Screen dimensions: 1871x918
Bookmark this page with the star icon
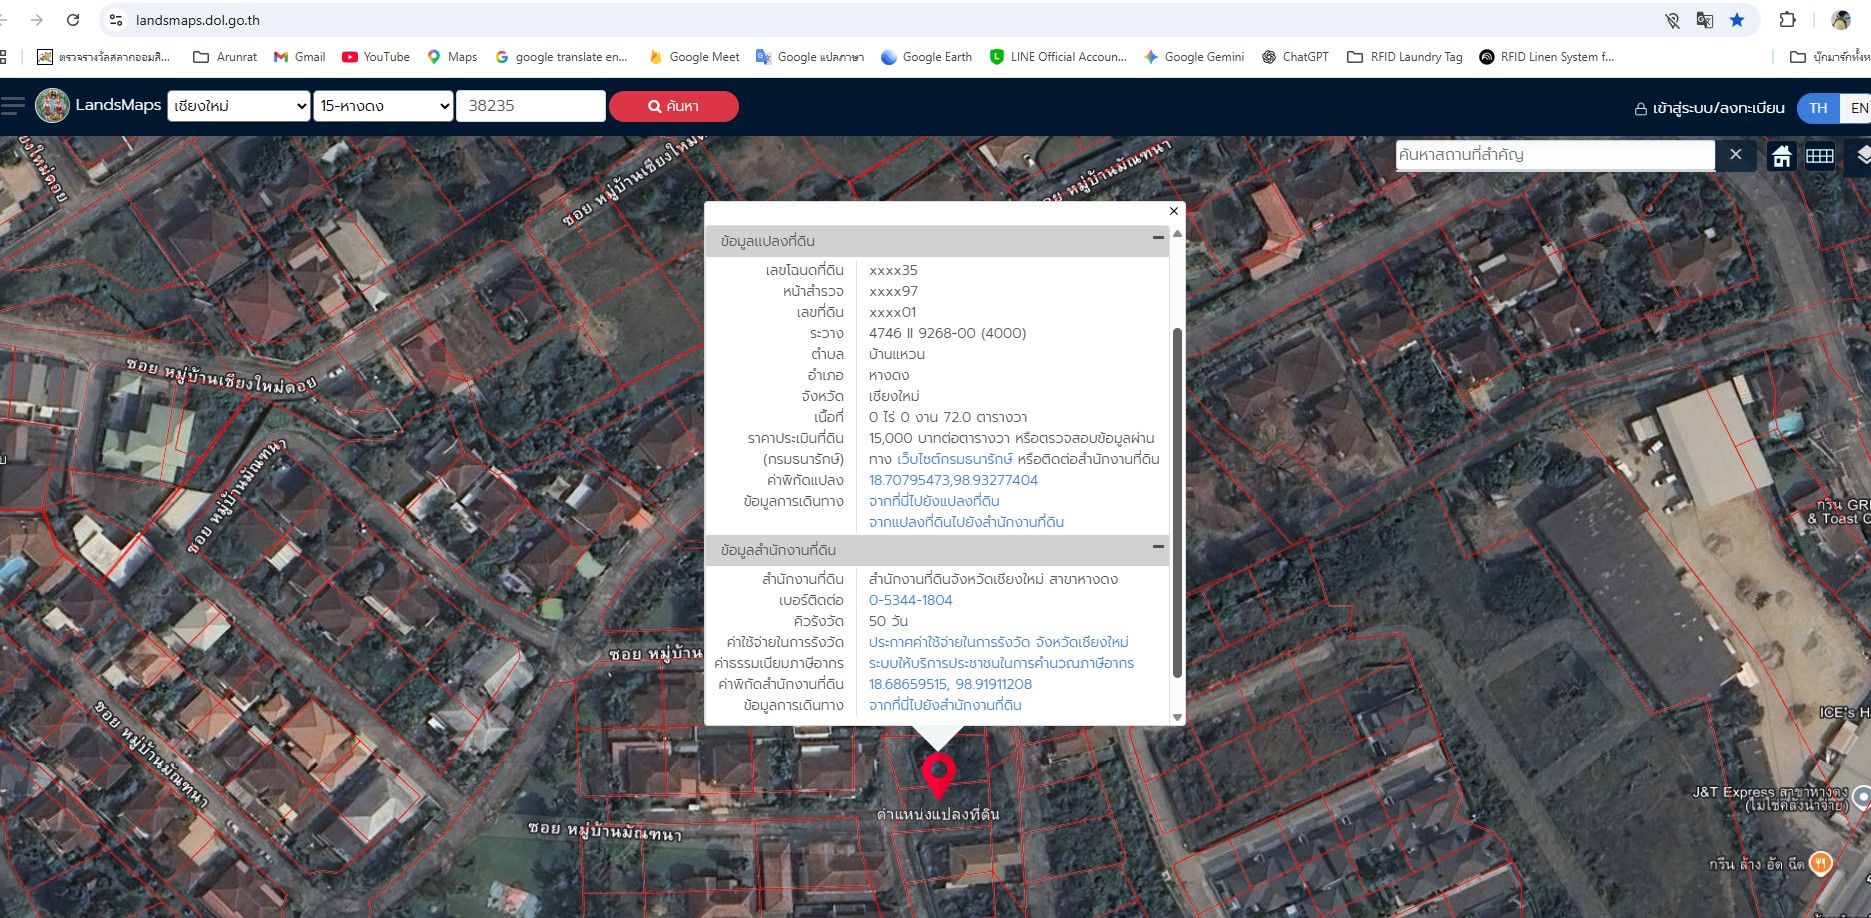pos(1737,20)
